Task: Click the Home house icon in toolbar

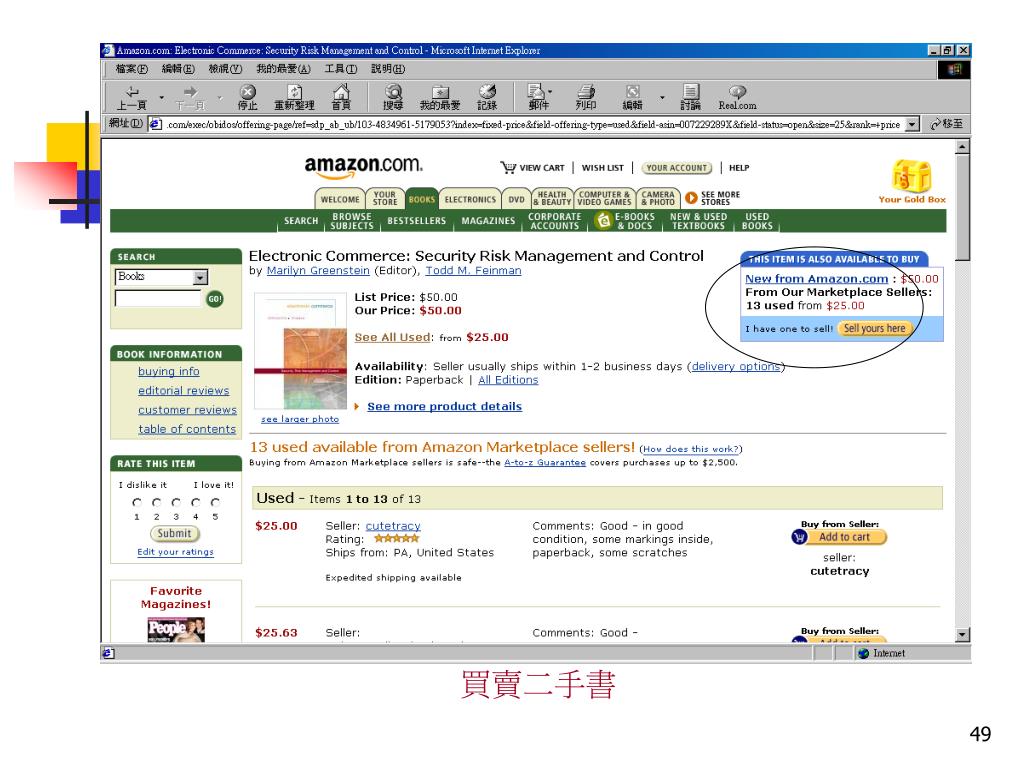Action: (341, 92)
